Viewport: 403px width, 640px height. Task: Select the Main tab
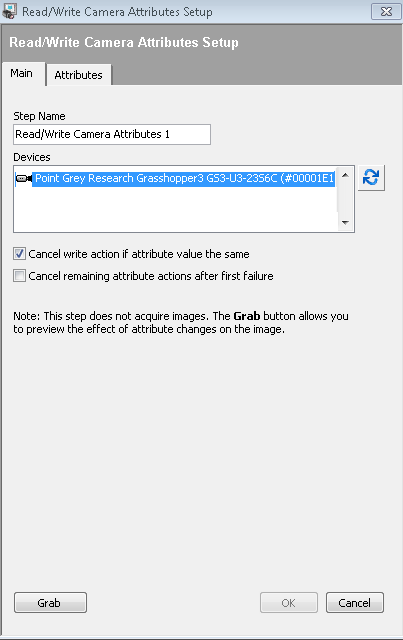22,73
